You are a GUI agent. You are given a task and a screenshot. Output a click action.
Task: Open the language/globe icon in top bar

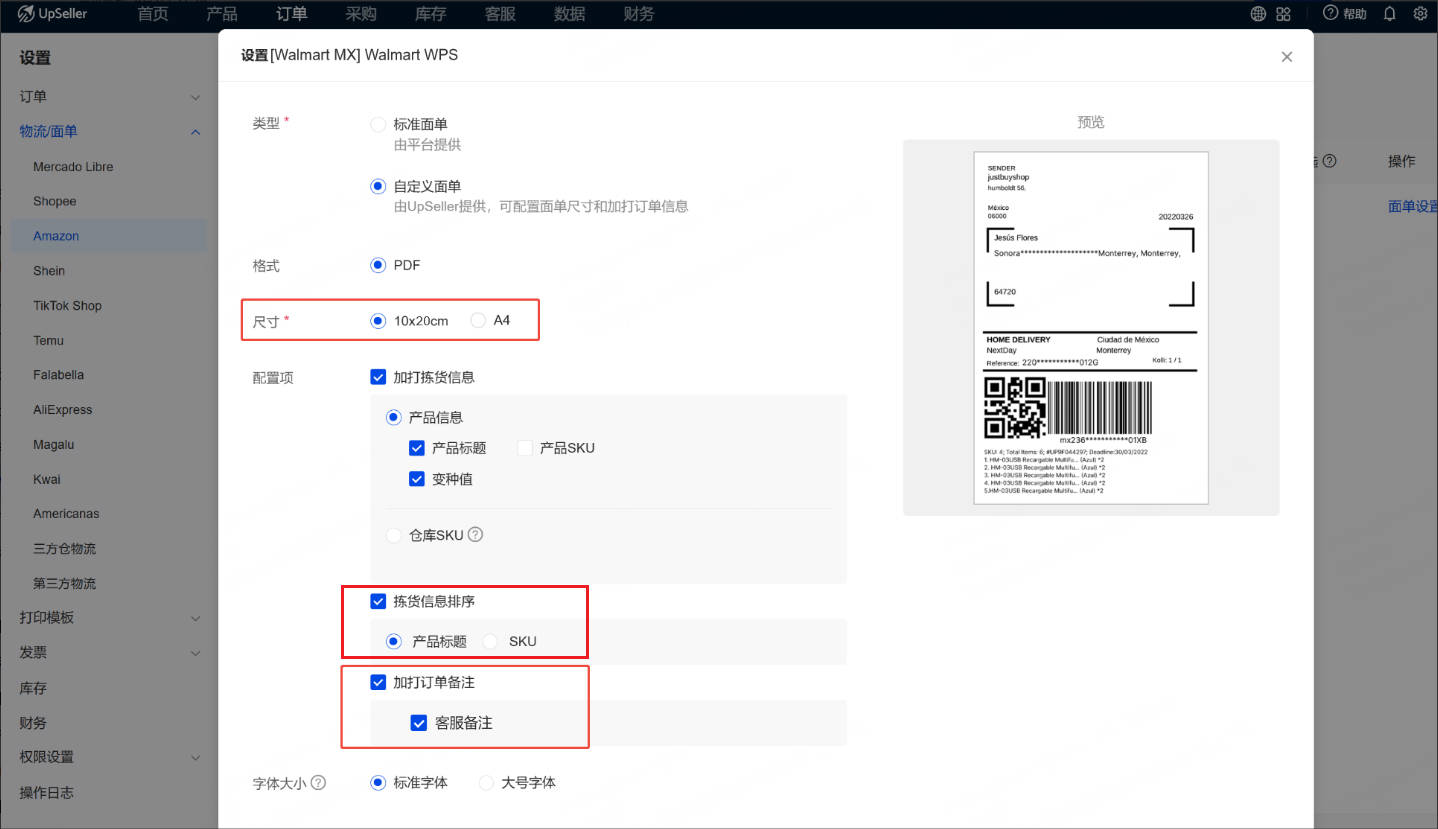(1258, 14)
